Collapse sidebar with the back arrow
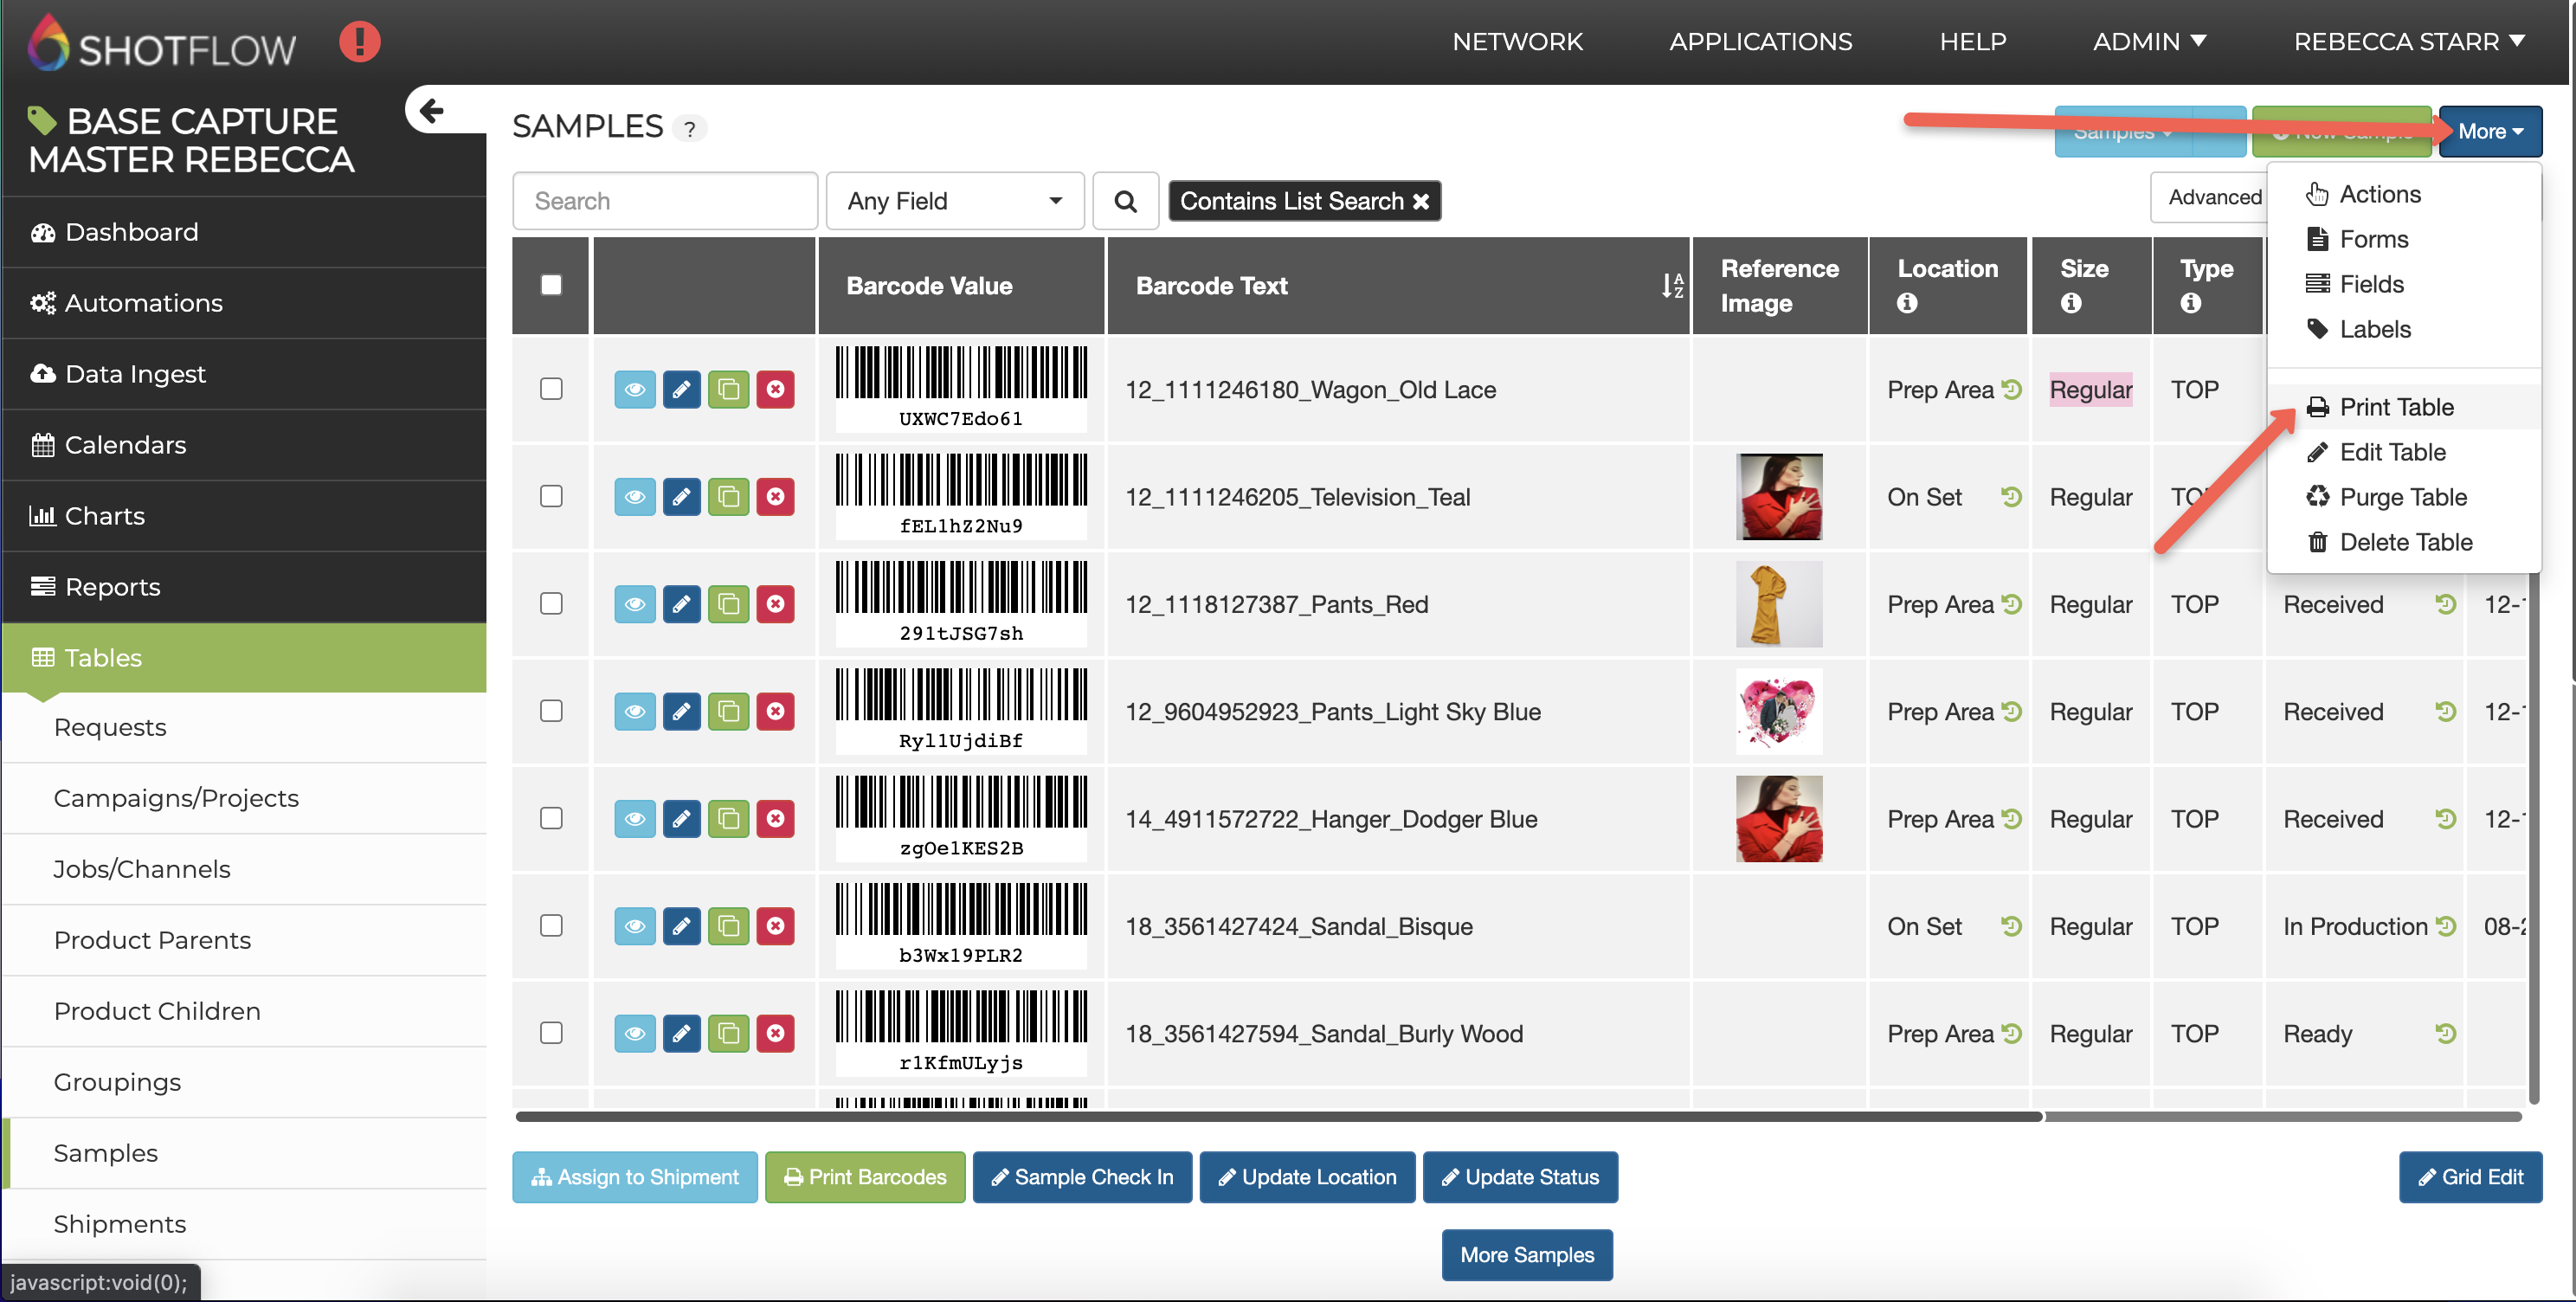The height and width of the screenshot is (1302, 2576). tap(432, 110)
